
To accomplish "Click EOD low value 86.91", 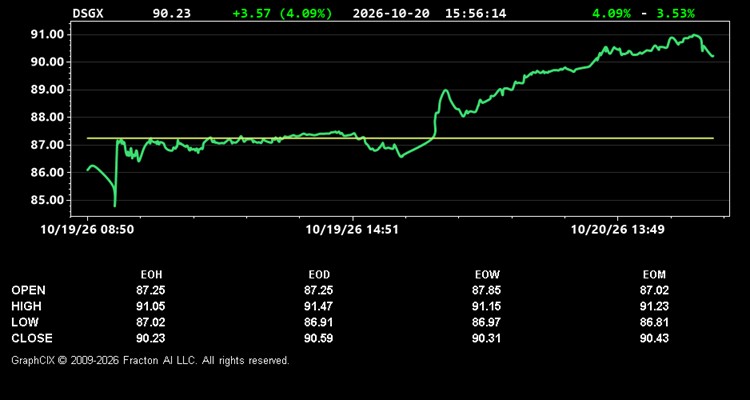I will 319,322.
